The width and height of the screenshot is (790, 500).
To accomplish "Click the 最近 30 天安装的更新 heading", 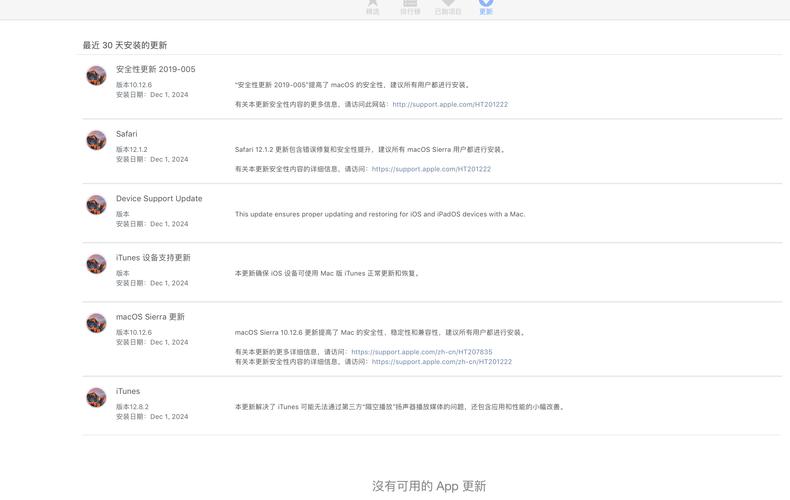I will (125, 45).
